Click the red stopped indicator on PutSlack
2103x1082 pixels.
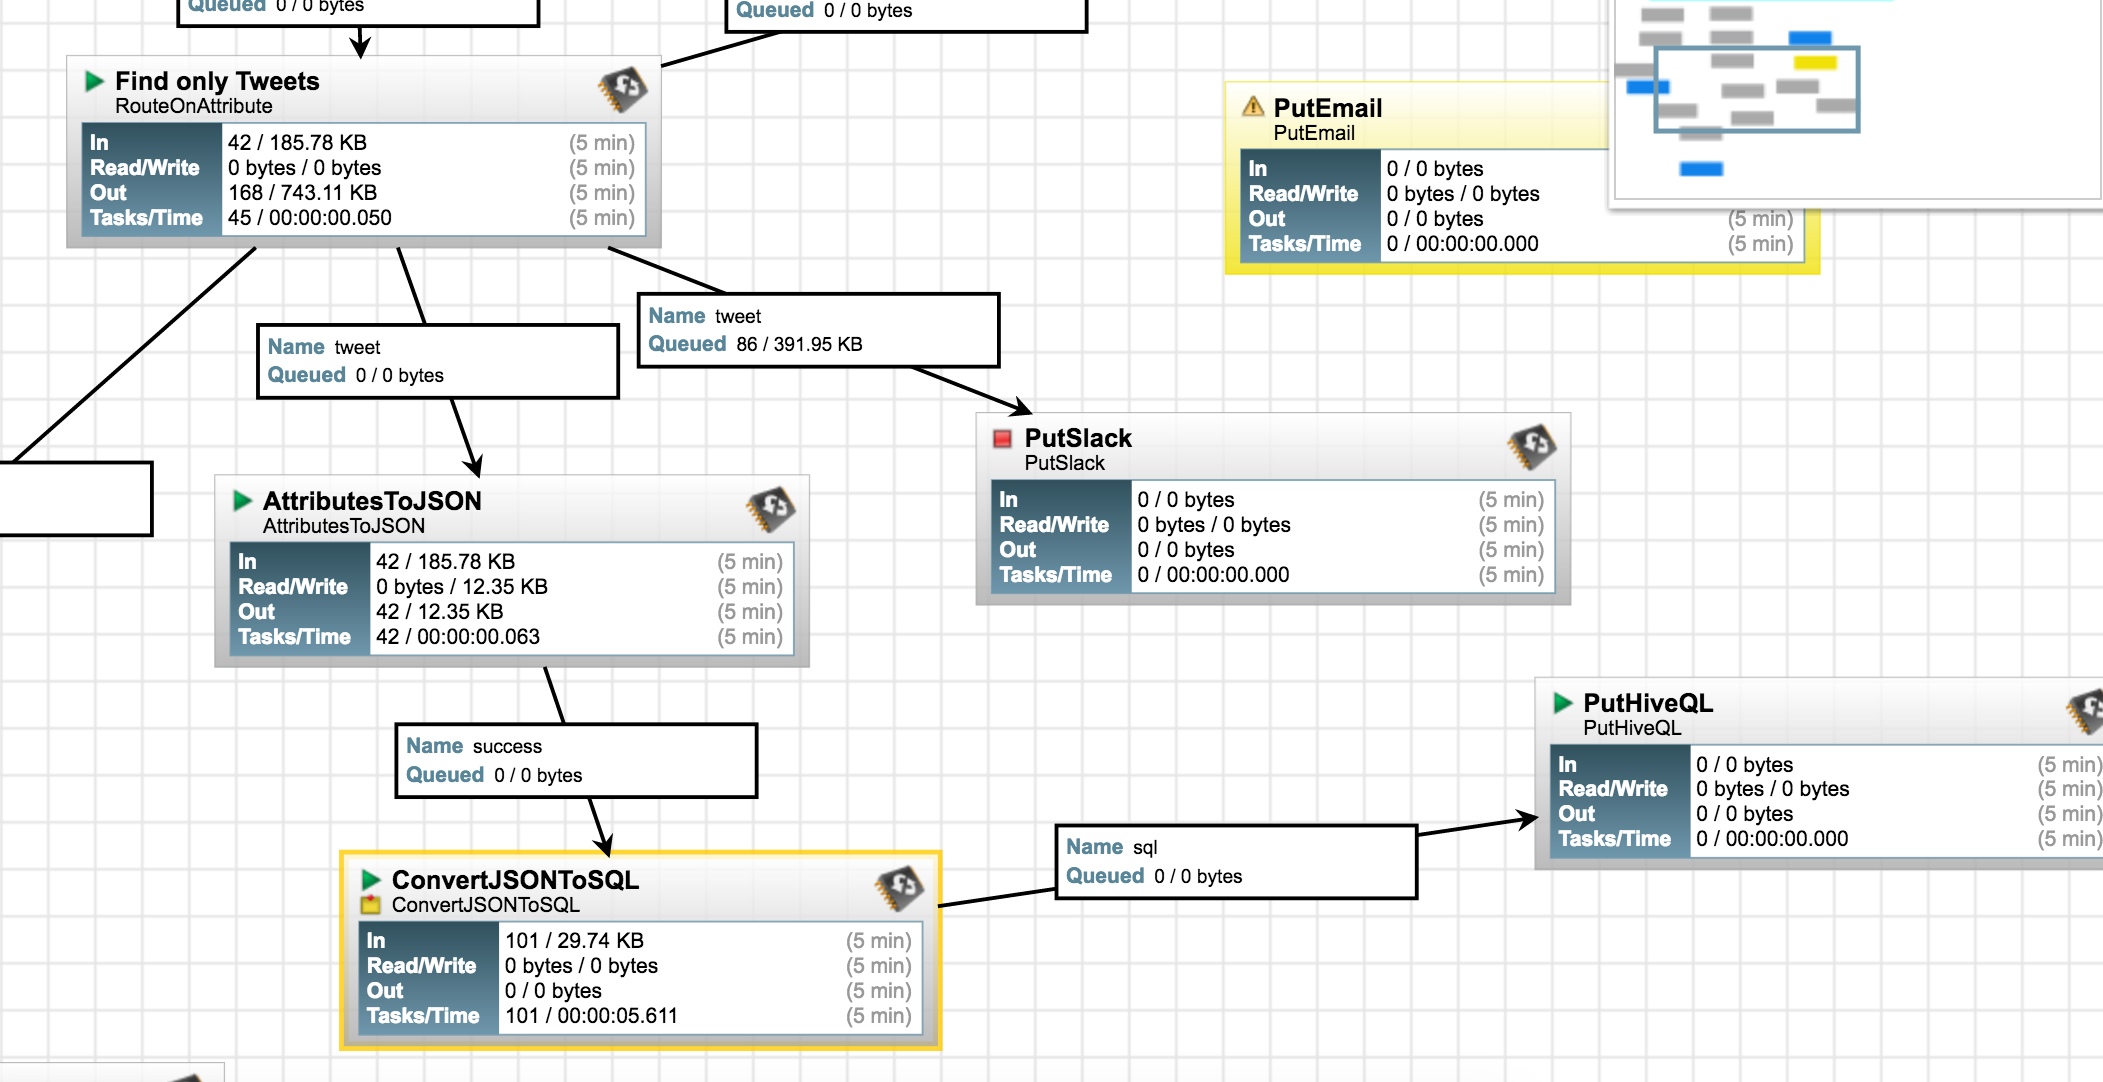point(1002,438)
